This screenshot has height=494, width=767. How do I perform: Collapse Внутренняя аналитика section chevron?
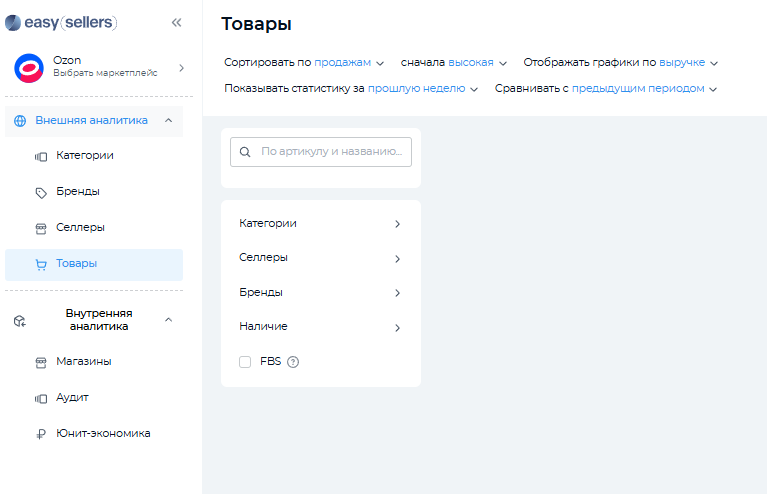point(169,320)
